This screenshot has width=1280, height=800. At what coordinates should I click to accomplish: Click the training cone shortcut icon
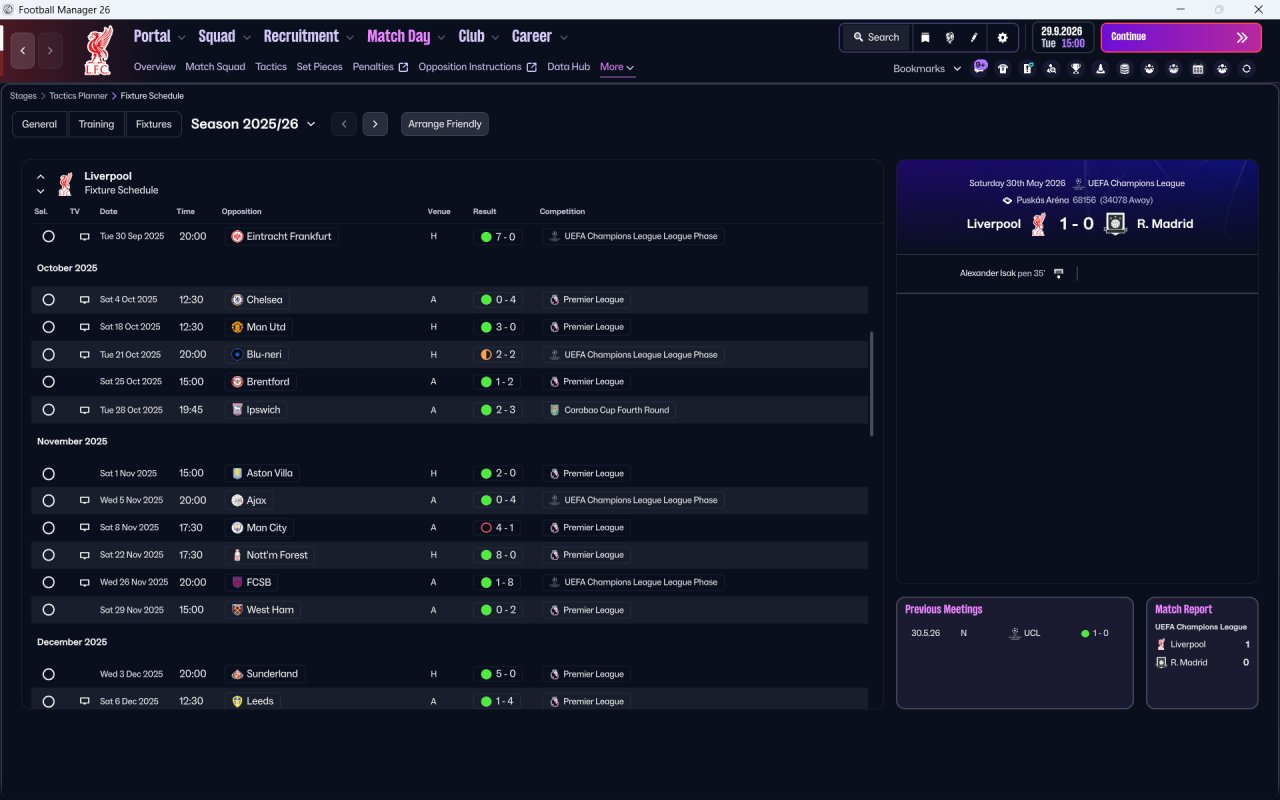1100,69
